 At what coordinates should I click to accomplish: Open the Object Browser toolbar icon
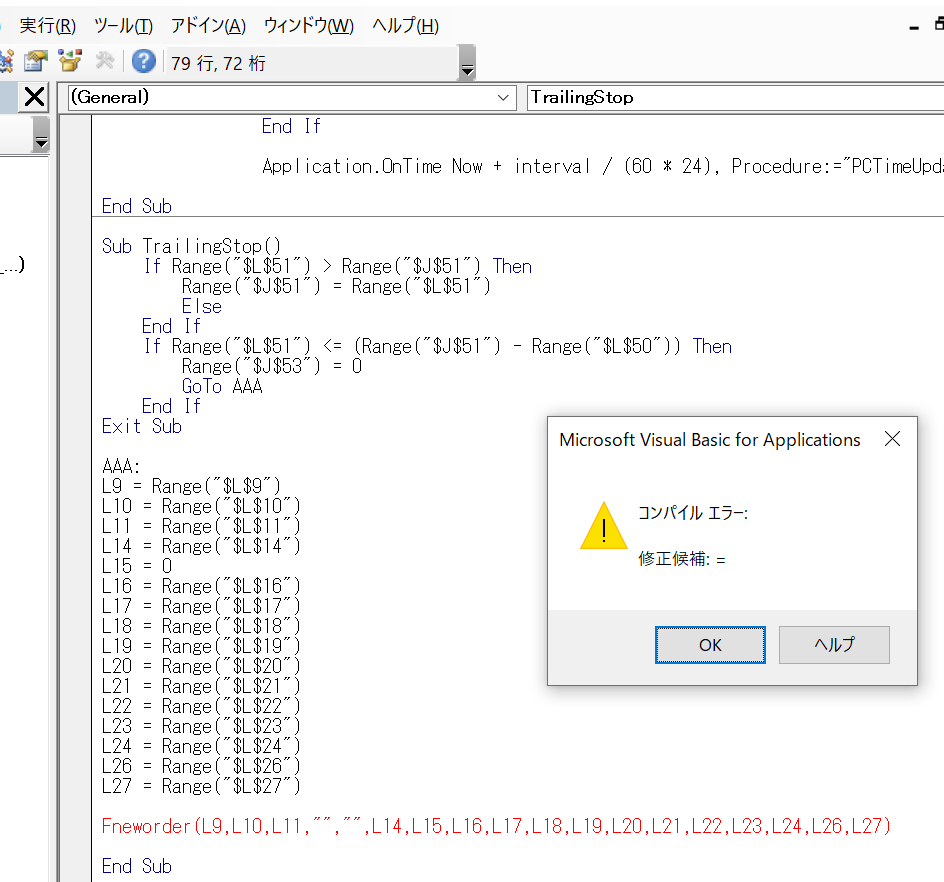click(x=69, y=62)
